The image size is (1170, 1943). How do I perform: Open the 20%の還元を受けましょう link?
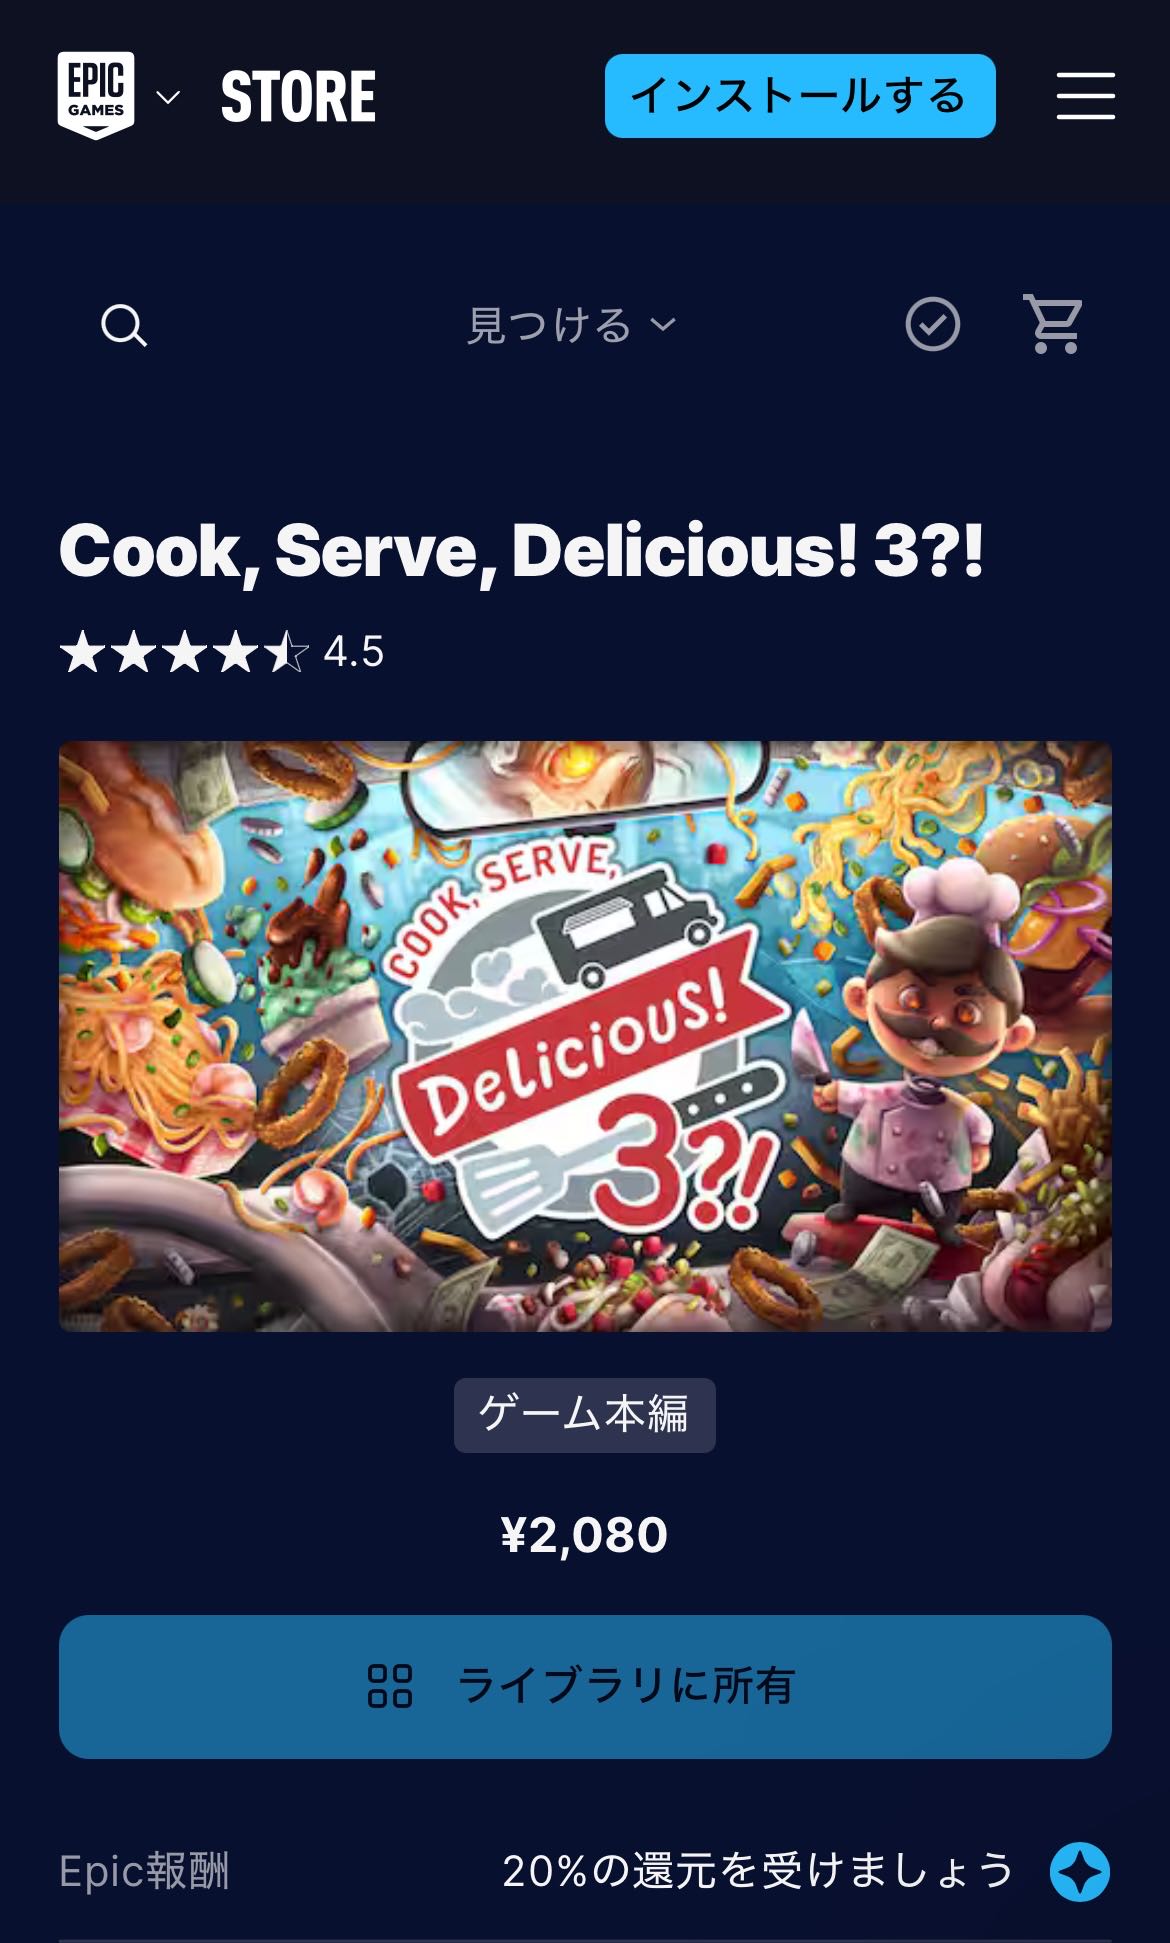758,1871
